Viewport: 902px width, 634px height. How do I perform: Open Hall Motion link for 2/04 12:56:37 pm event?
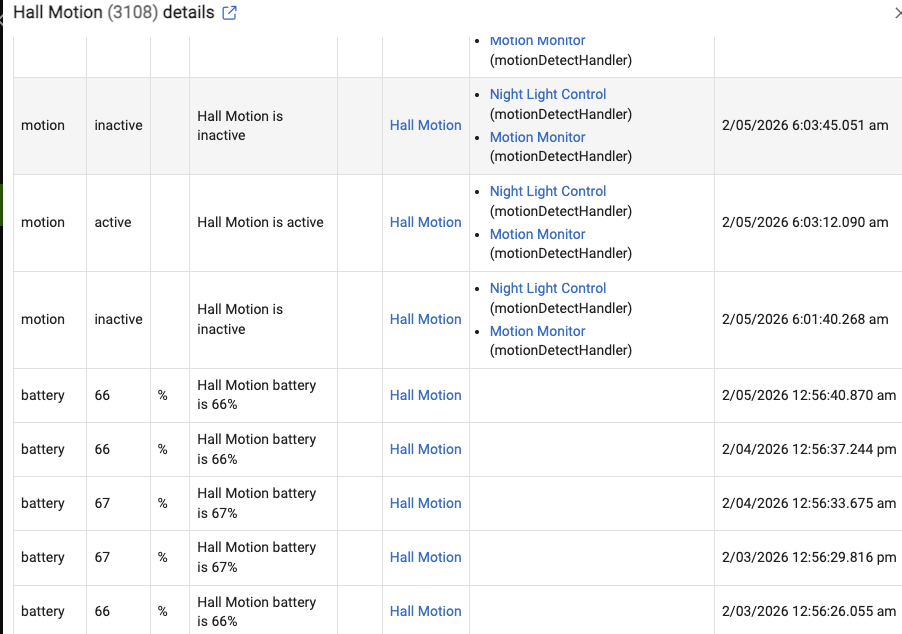point(425,449)
